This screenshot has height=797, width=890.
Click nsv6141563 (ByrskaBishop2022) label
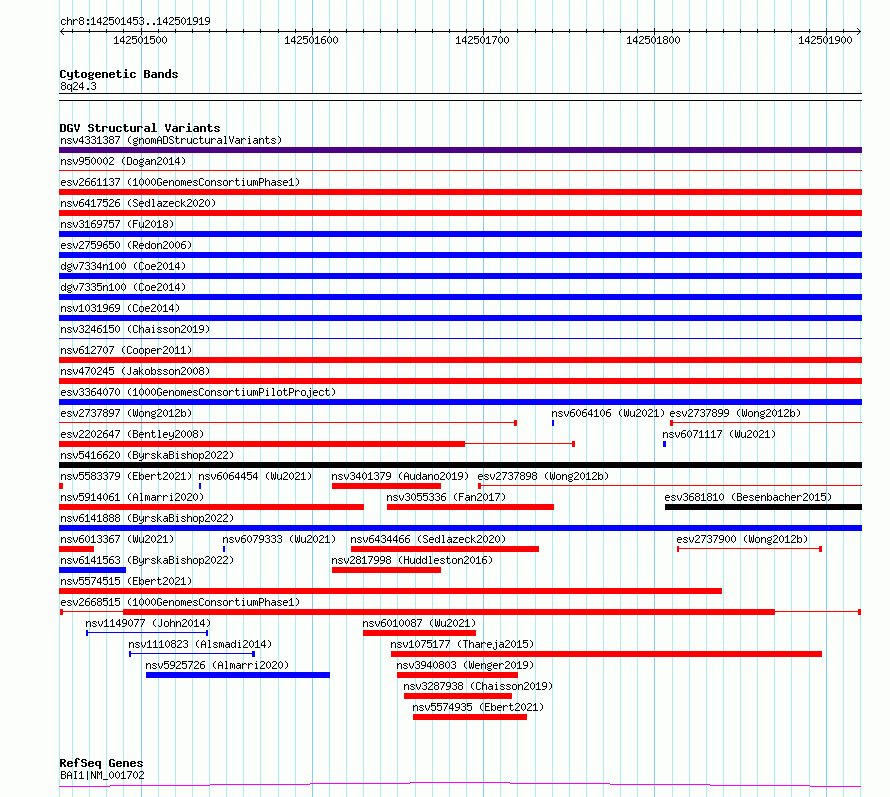tap(147, 560)
